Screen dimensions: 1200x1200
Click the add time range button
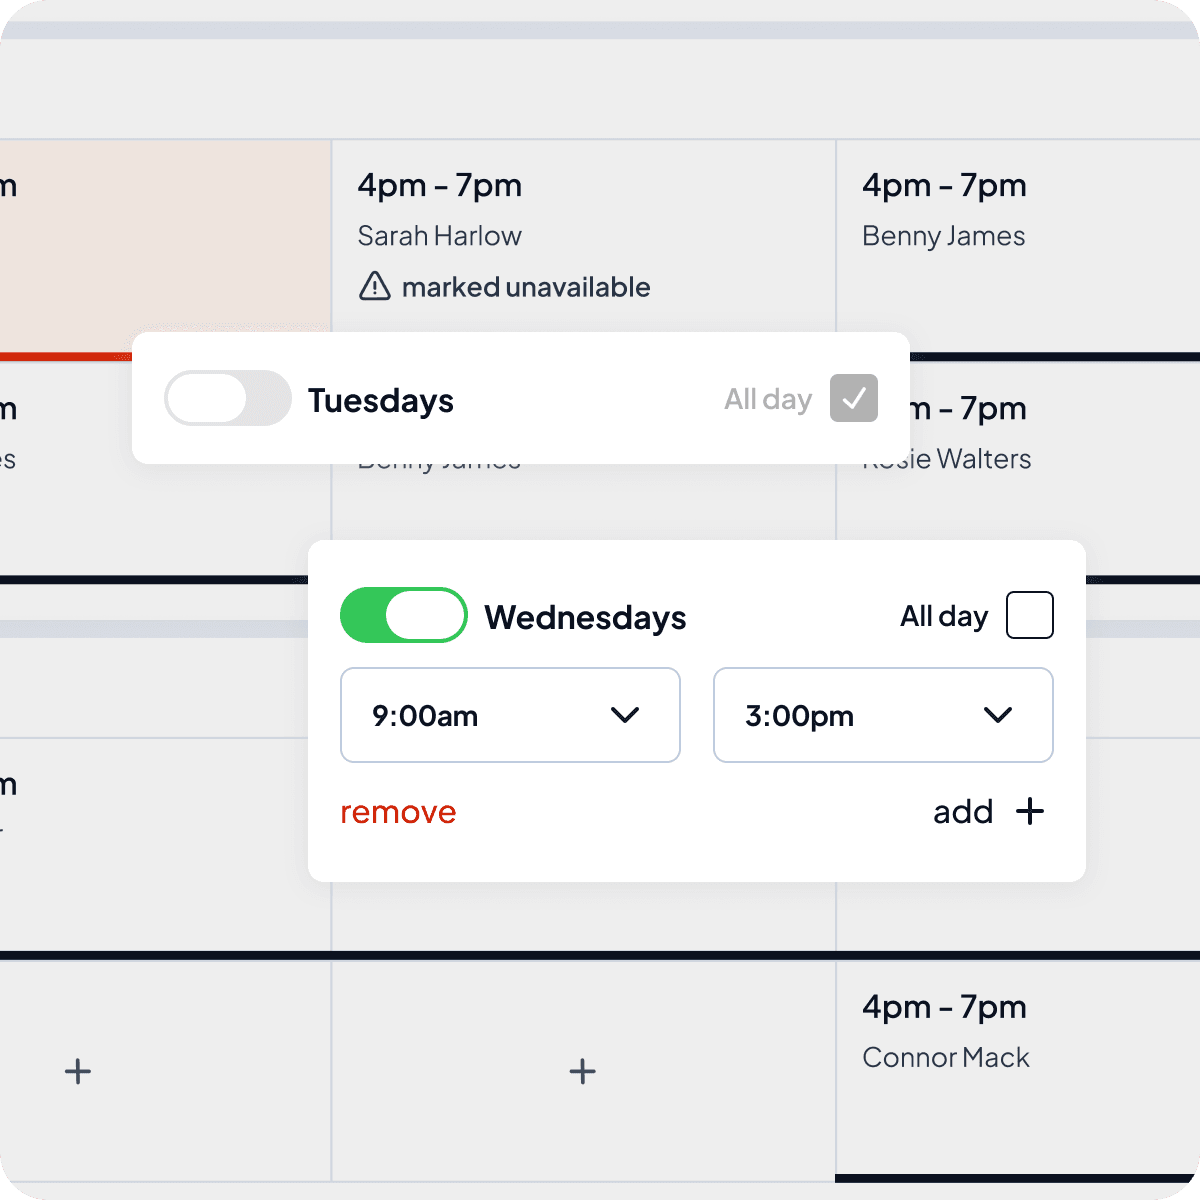(989, 811)
